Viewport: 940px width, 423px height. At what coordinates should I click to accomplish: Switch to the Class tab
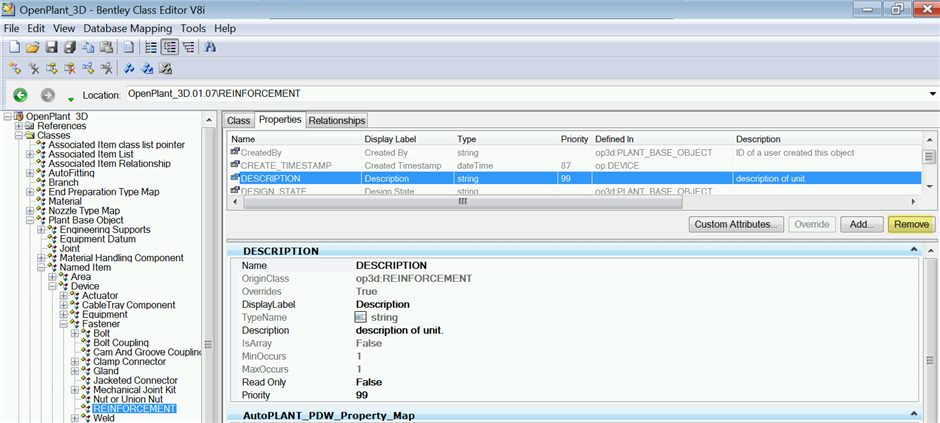pyautogui.click(x=239, y=120)
